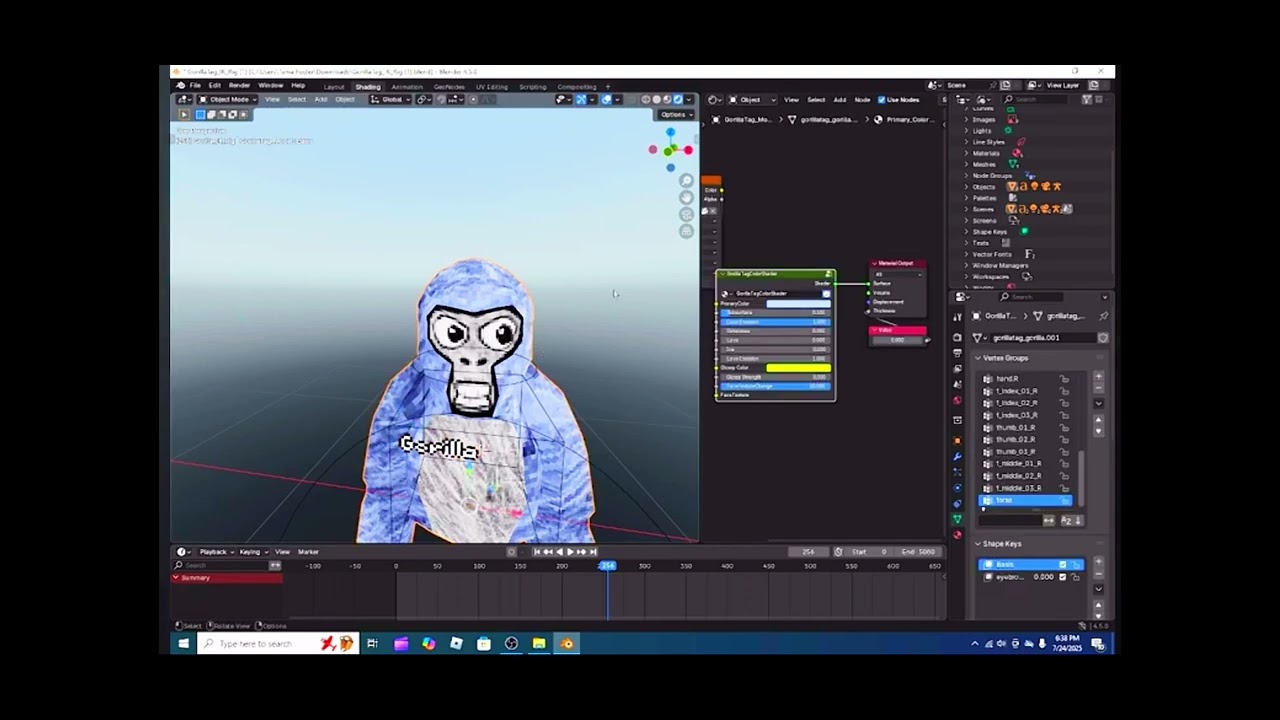The height and width of the screenshot is (720, 1280).
Task: Open the Tool properties tab icon
Action: pyautogui.click(x=957, y=316)
